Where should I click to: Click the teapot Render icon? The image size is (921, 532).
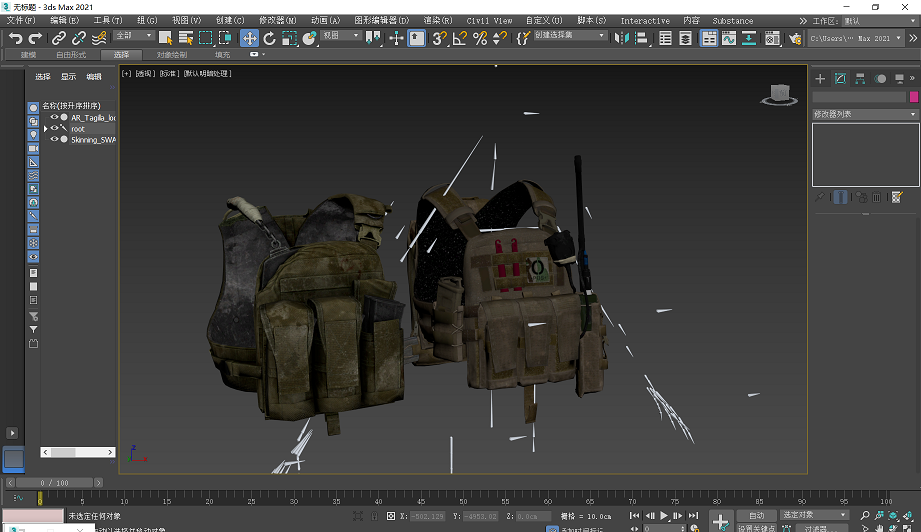tap(795, 38)
